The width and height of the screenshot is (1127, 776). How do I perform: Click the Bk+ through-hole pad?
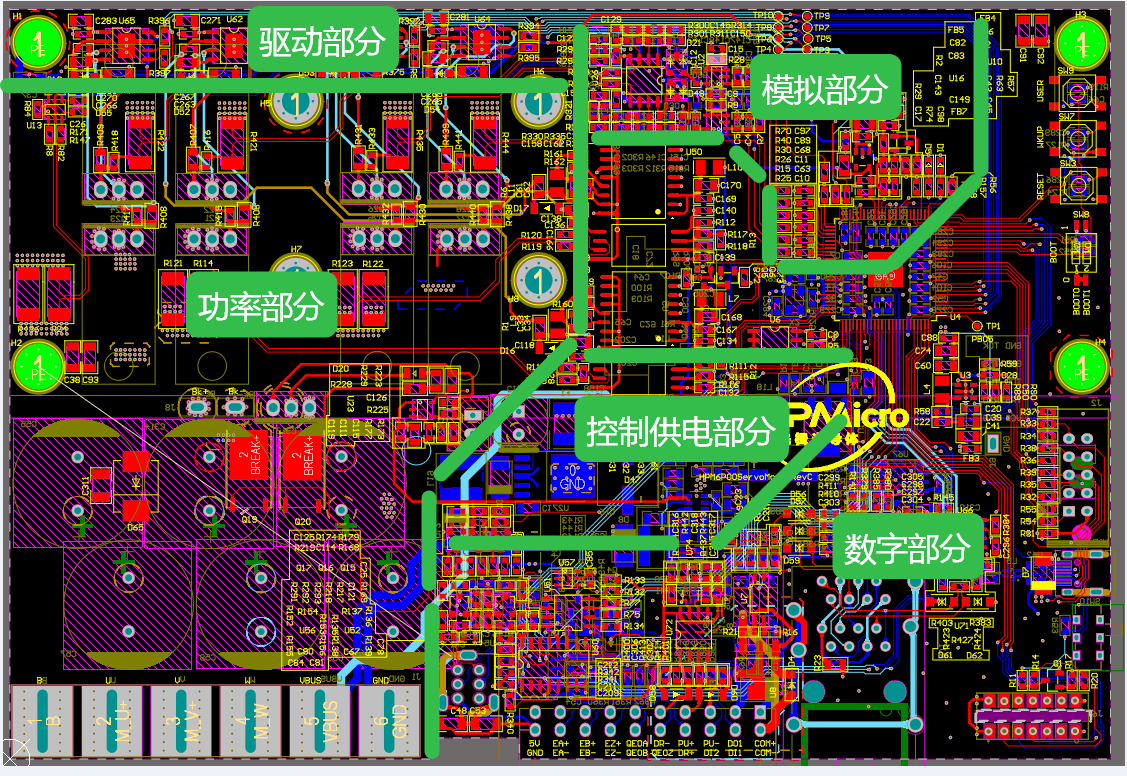point(199,407)
